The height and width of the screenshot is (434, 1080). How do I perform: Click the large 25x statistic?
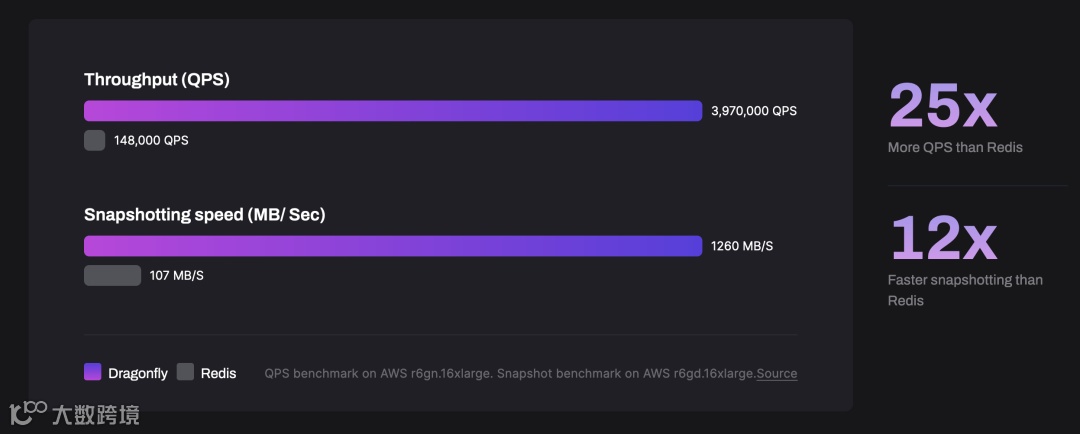(x=943, y=105)
